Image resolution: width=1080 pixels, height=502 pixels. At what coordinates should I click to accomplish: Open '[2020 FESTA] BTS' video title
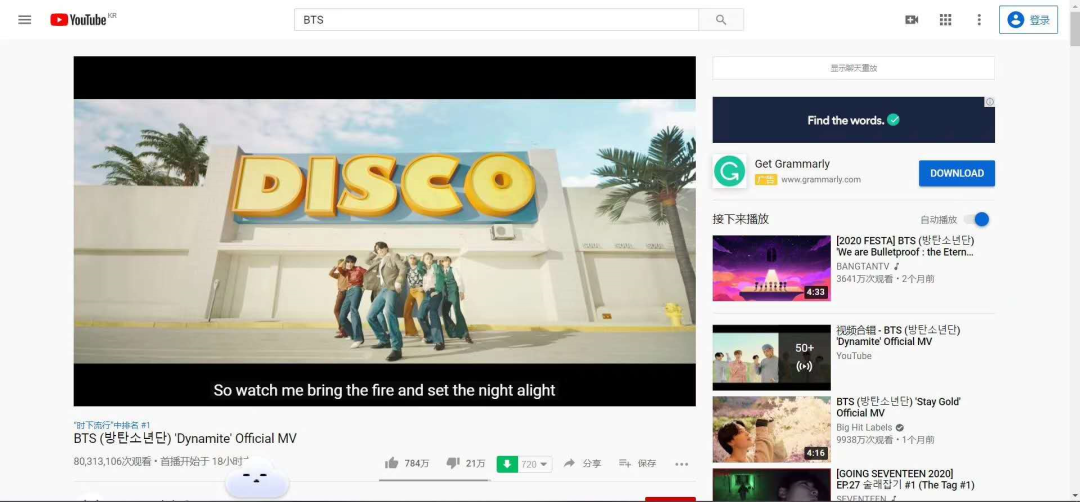[x=905, y=247]
